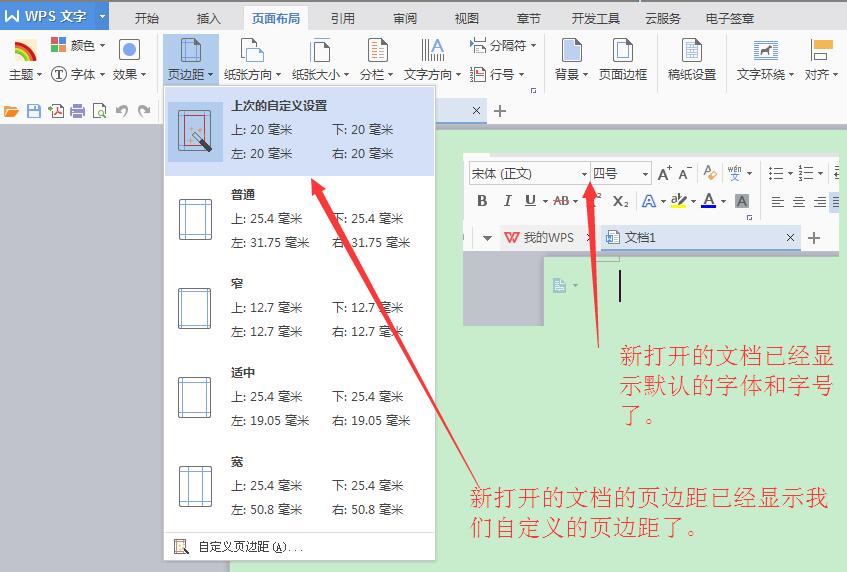Open the 主题 themes gallery
The image size is (847, 572).
[x=25, y=59]
